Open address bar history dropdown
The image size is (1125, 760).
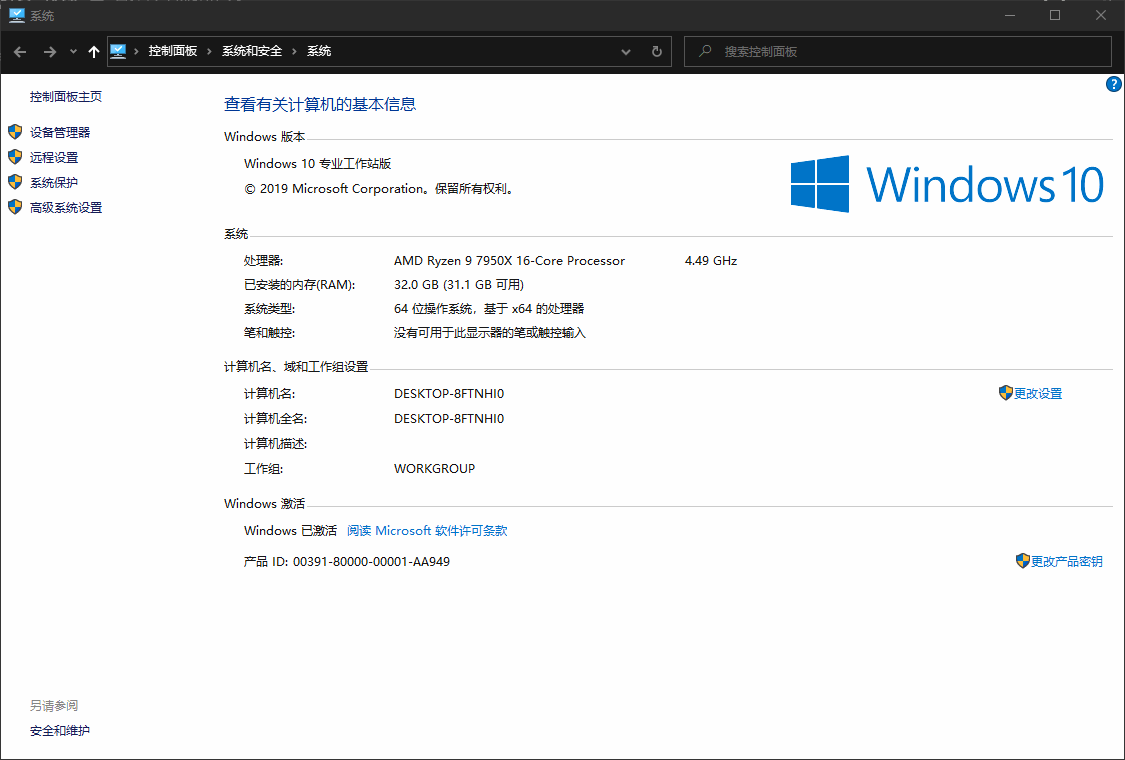626,52
